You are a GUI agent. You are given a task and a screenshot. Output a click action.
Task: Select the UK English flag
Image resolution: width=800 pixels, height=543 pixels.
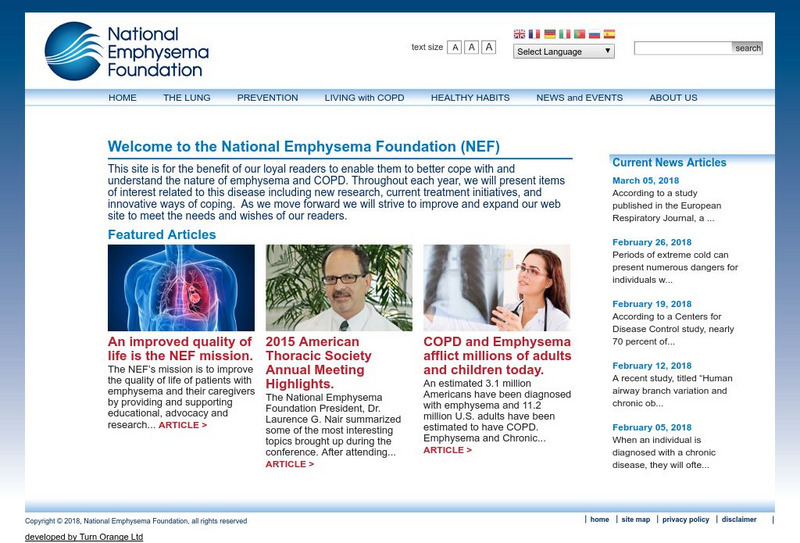pos(519,34)
